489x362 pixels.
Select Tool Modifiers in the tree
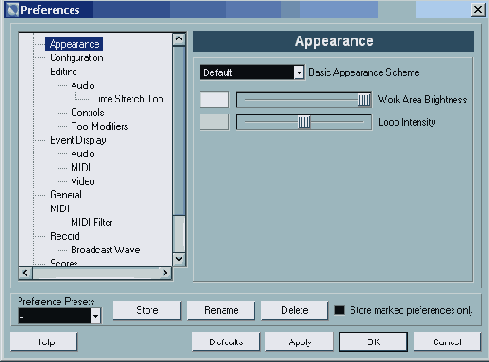(100, 126)
